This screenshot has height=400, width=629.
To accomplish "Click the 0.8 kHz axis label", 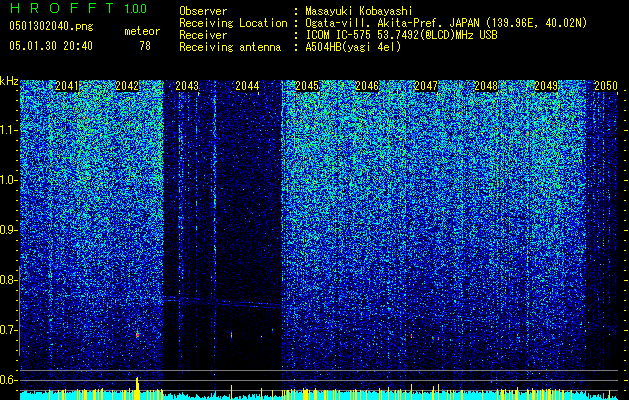I will click(x=9, y=280).
